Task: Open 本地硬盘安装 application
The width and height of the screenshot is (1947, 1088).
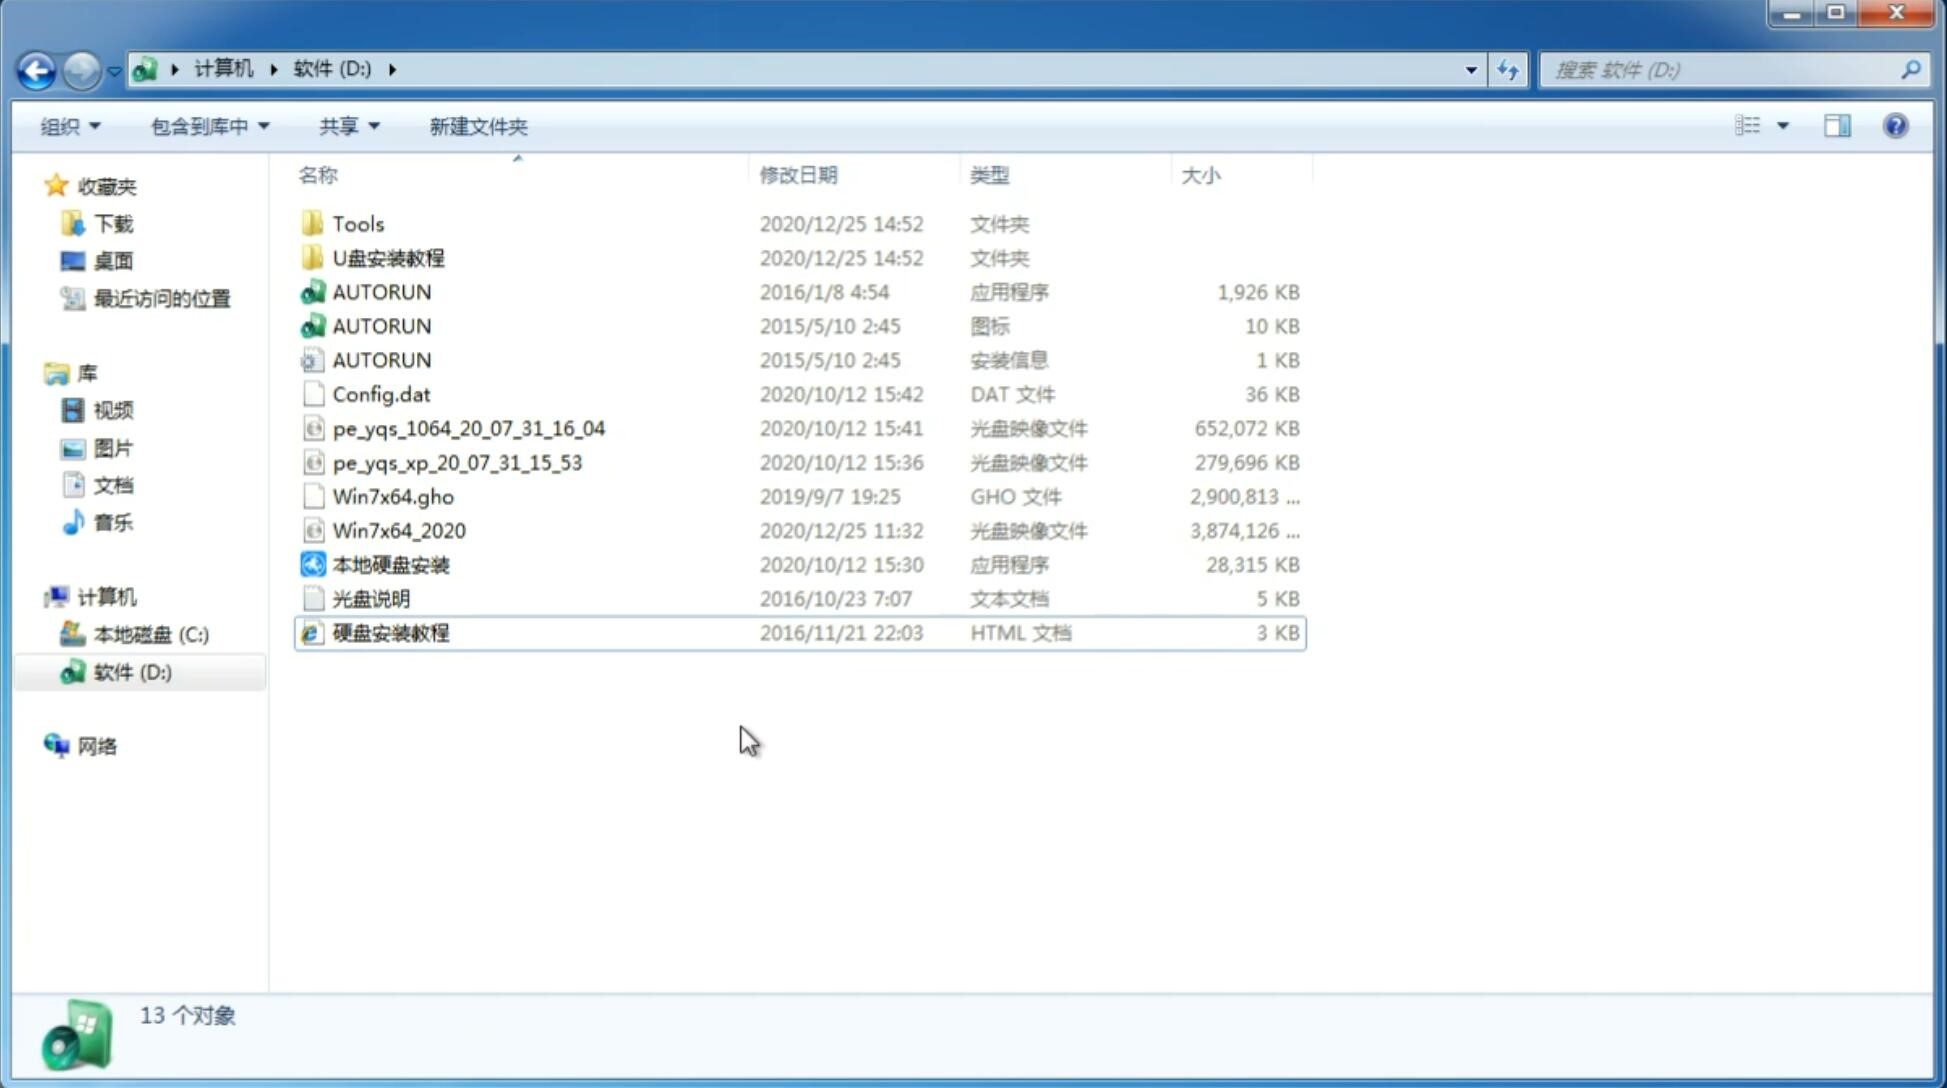Action: tap(390, 563)
